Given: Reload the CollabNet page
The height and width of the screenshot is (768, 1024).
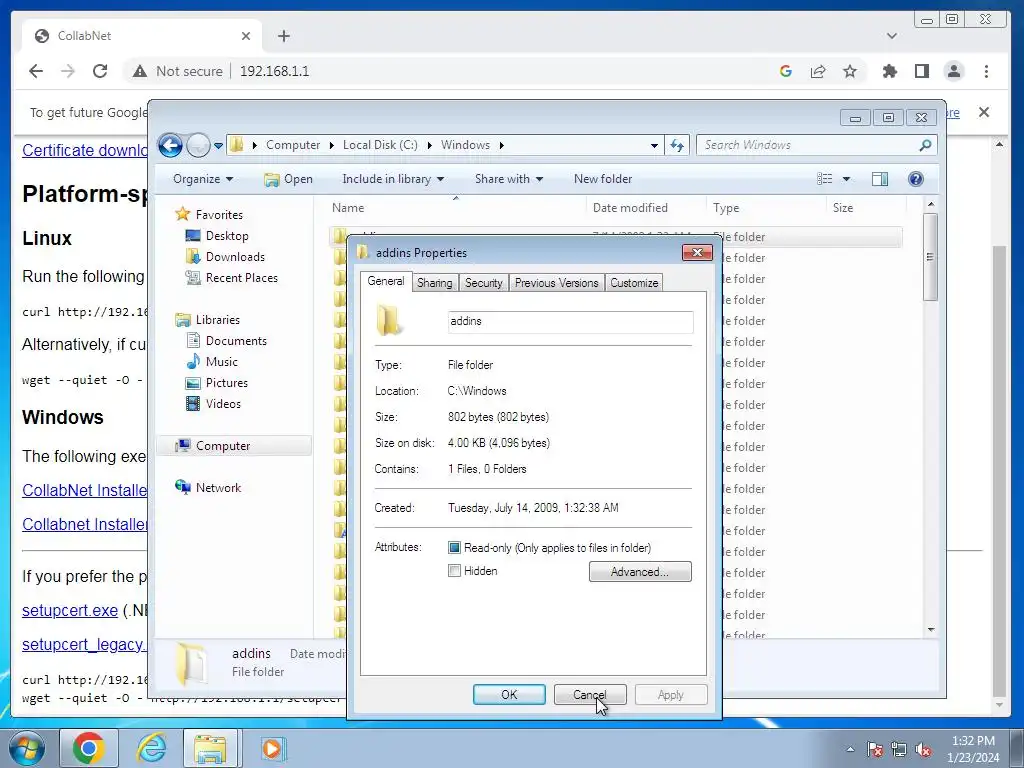Looking at the screenshot, I should [x=99, y=71].
